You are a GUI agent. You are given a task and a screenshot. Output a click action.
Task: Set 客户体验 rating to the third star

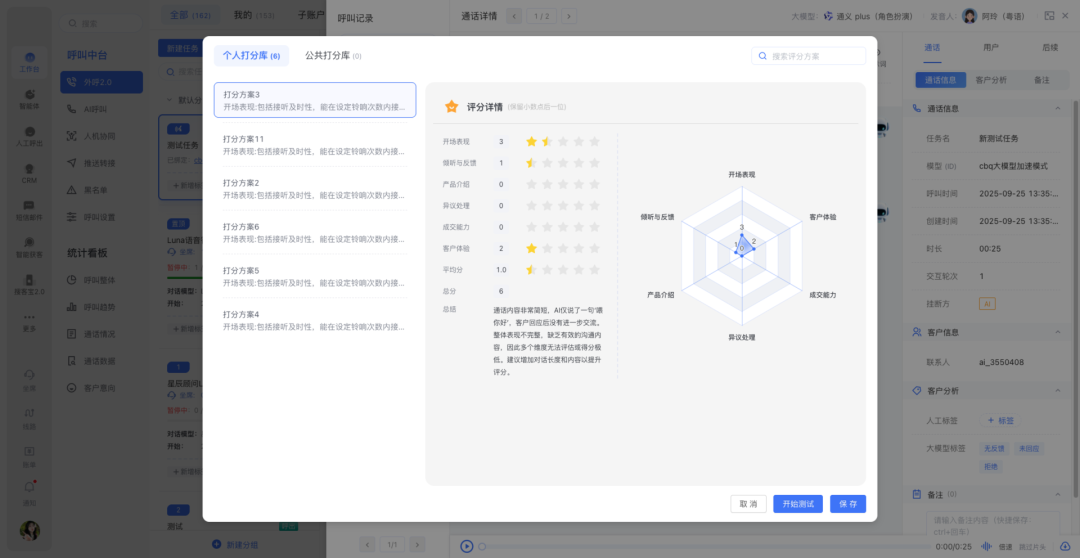563,248
